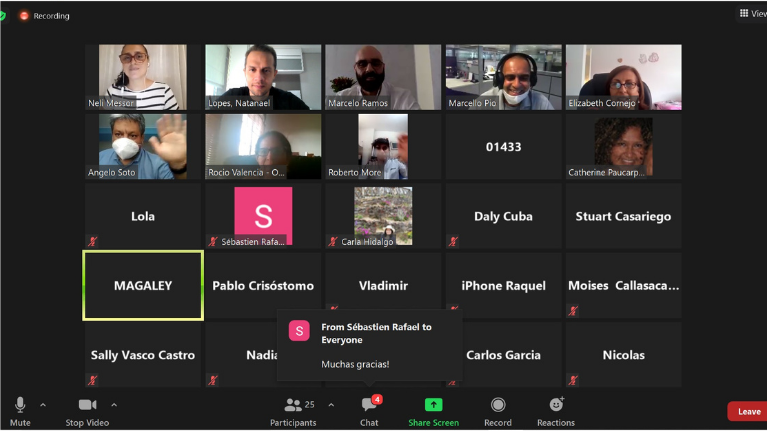
Task: Open the Chat panel
Action: 369,409
